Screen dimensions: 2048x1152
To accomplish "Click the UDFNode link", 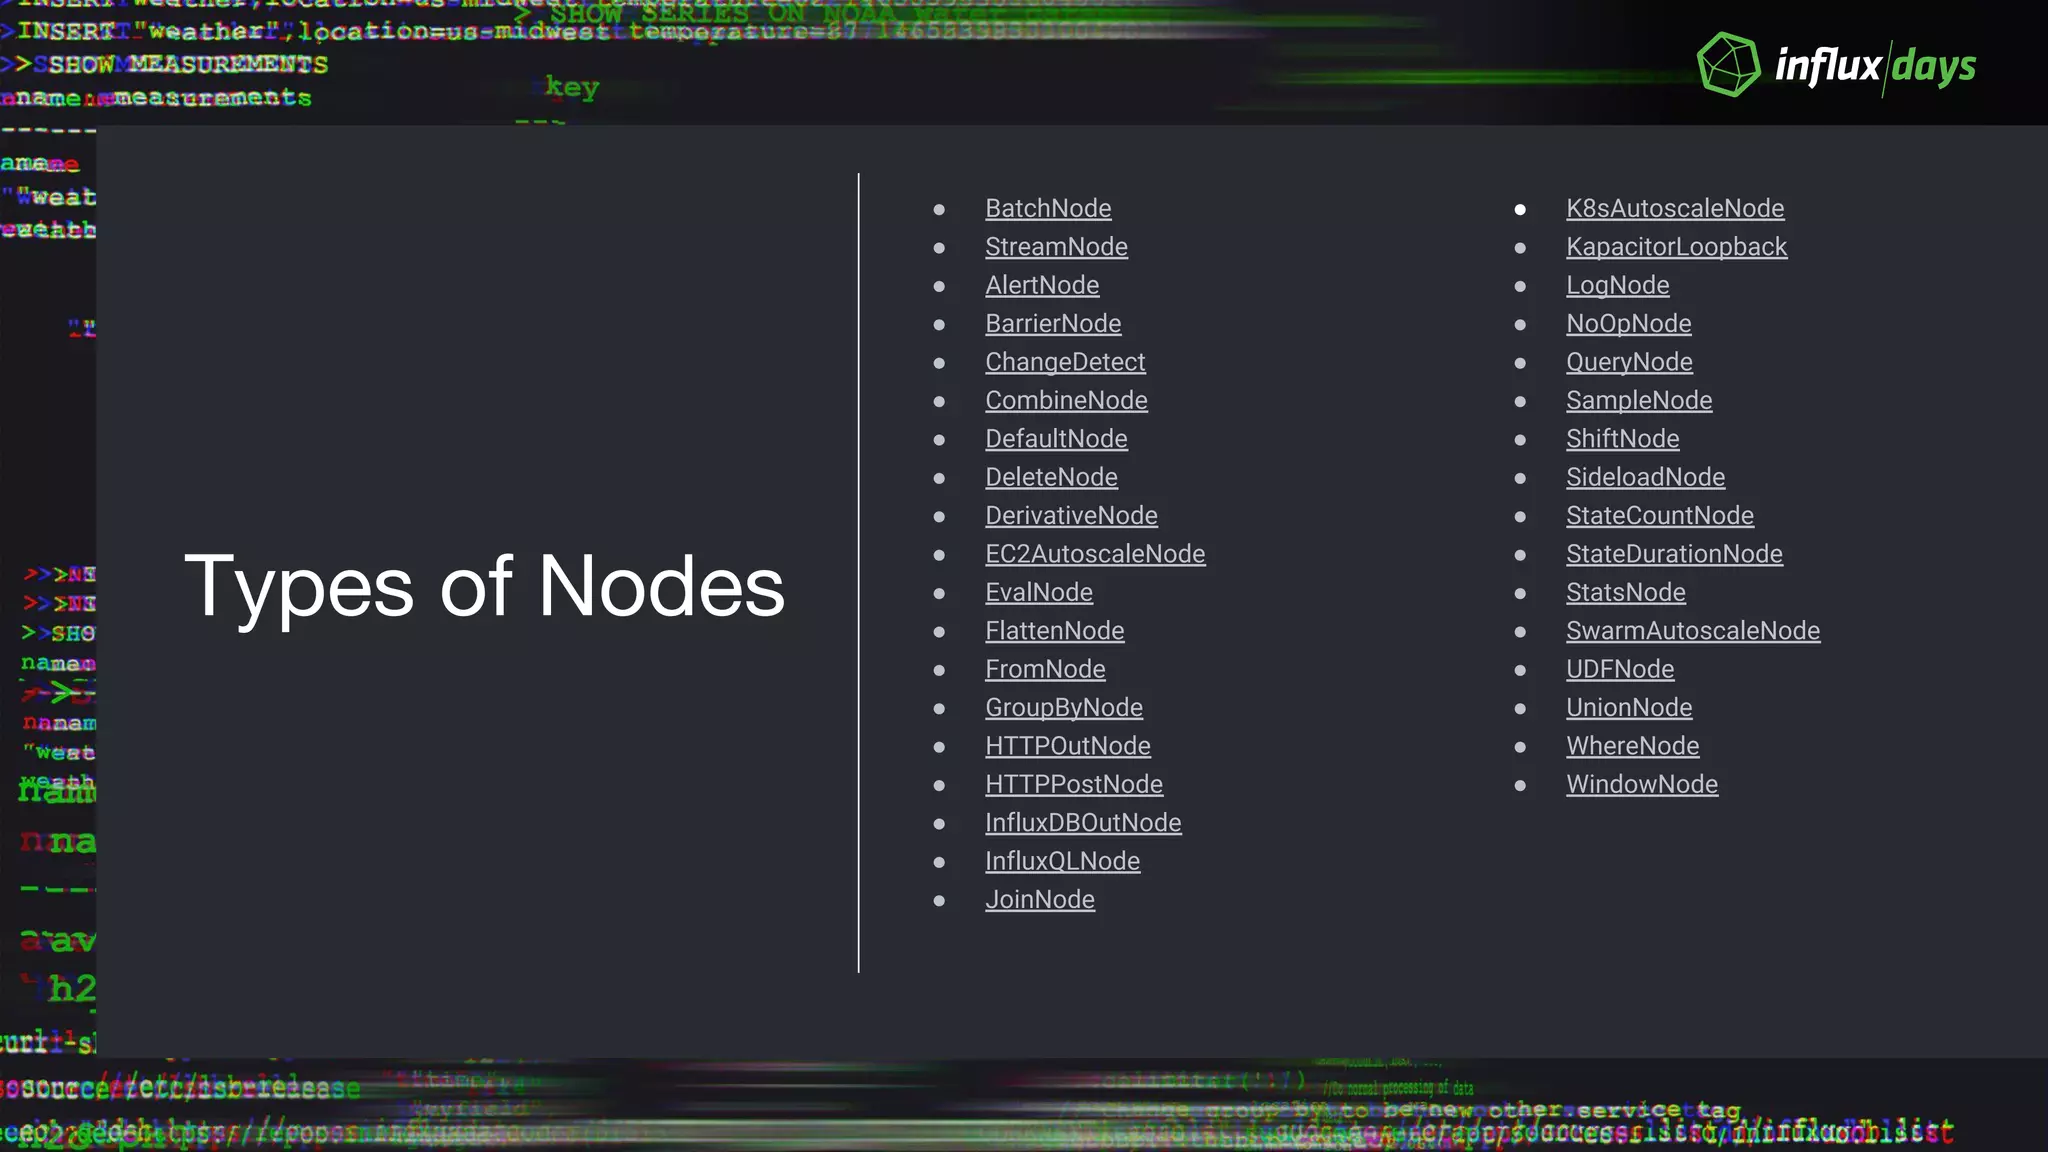I will pos(1620,669).
